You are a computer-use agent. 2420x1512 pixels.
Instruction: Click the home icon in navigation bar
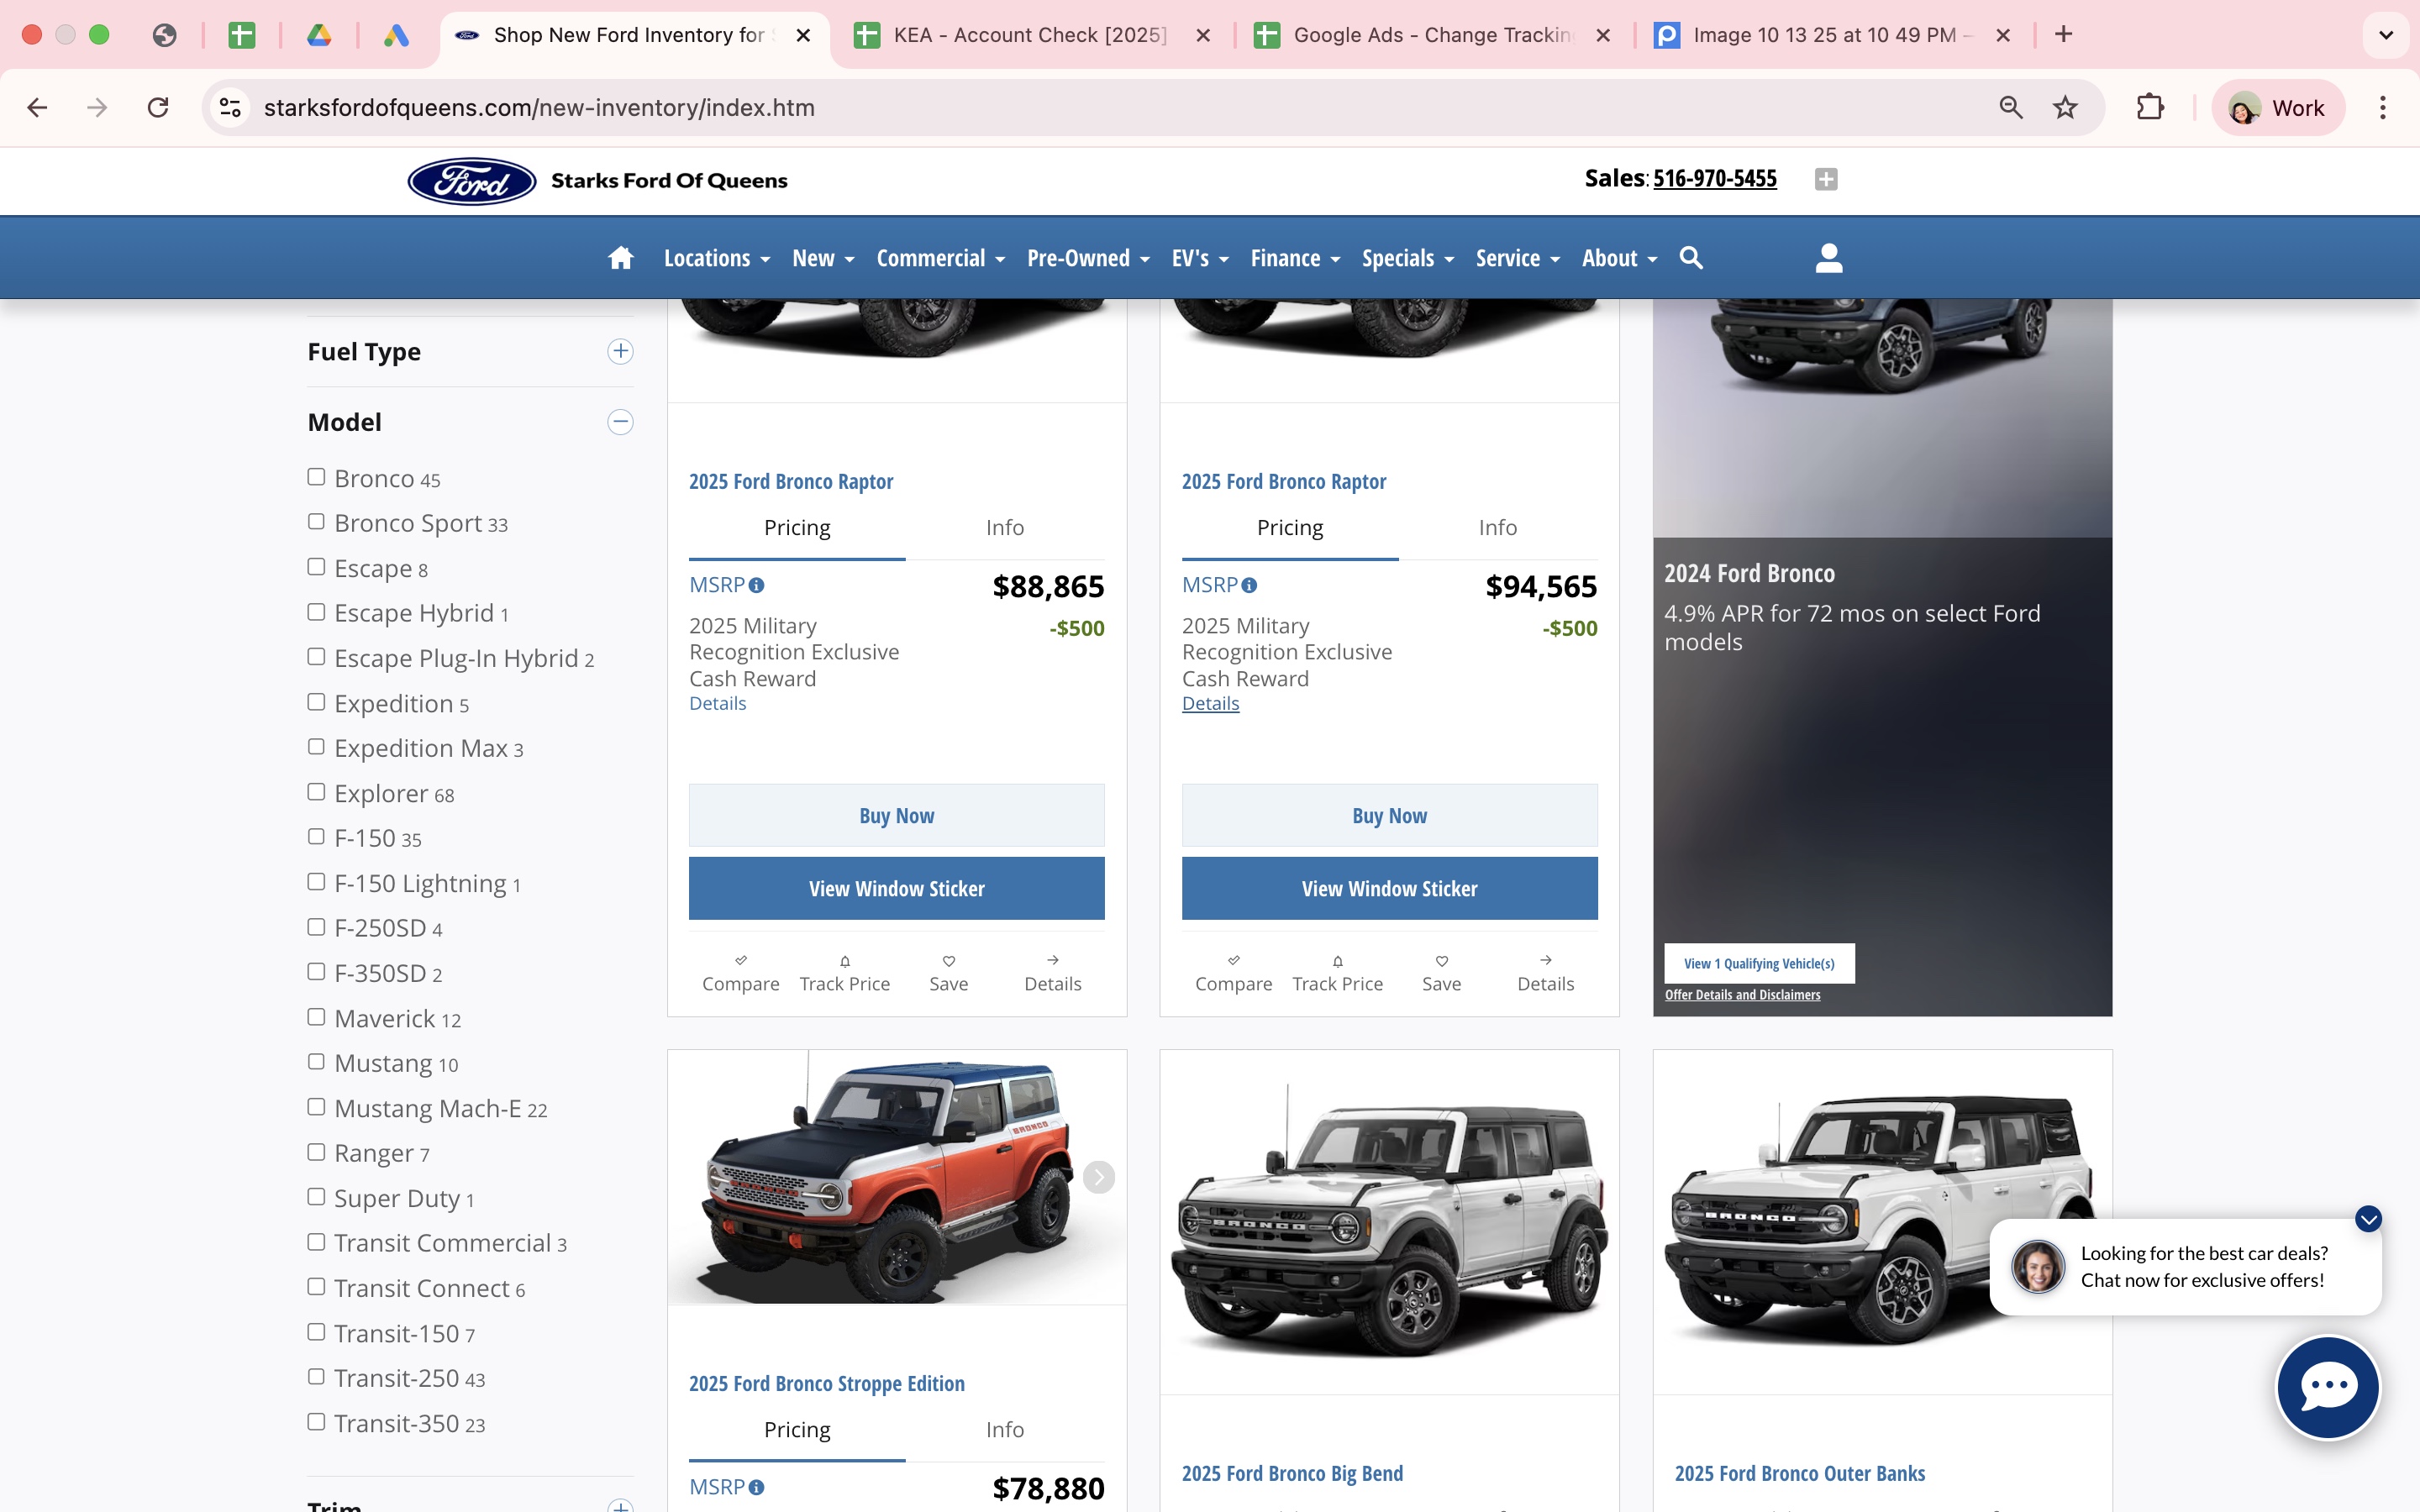click(620, 258)
